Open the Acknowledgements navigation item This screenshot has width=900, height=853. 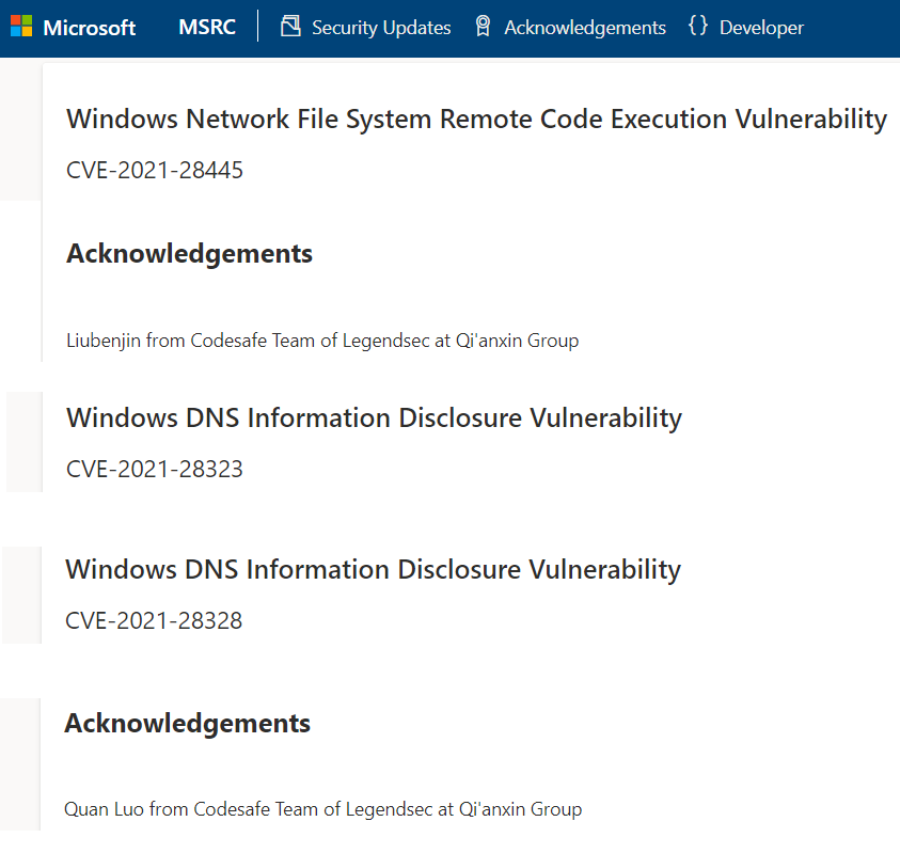(x=571, y=27)
